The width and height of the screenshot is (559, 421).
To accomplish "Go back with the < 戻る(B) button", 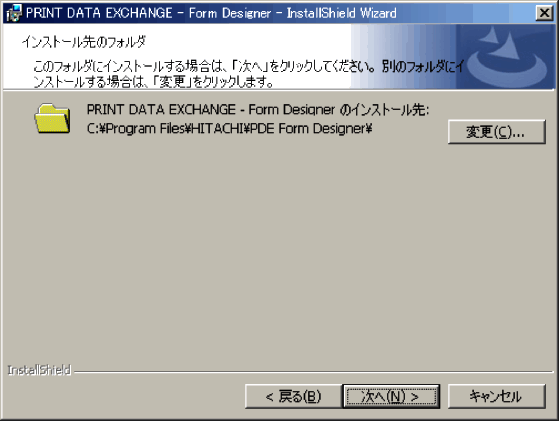I will click(x=293, y=396).
